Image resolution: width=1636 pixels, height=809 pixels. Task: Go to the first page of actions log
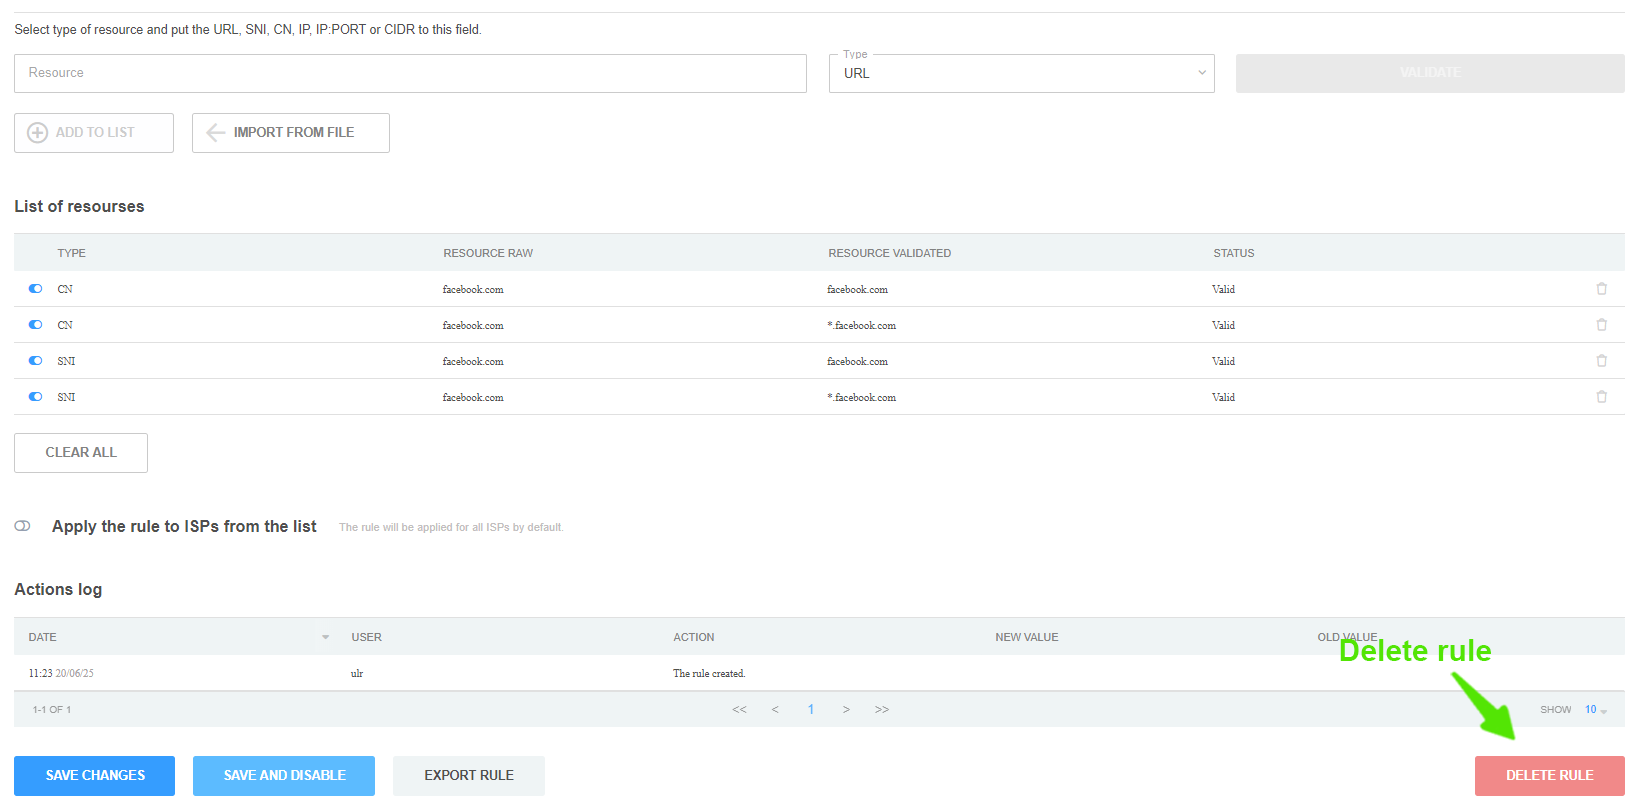(x=739, y=710)
